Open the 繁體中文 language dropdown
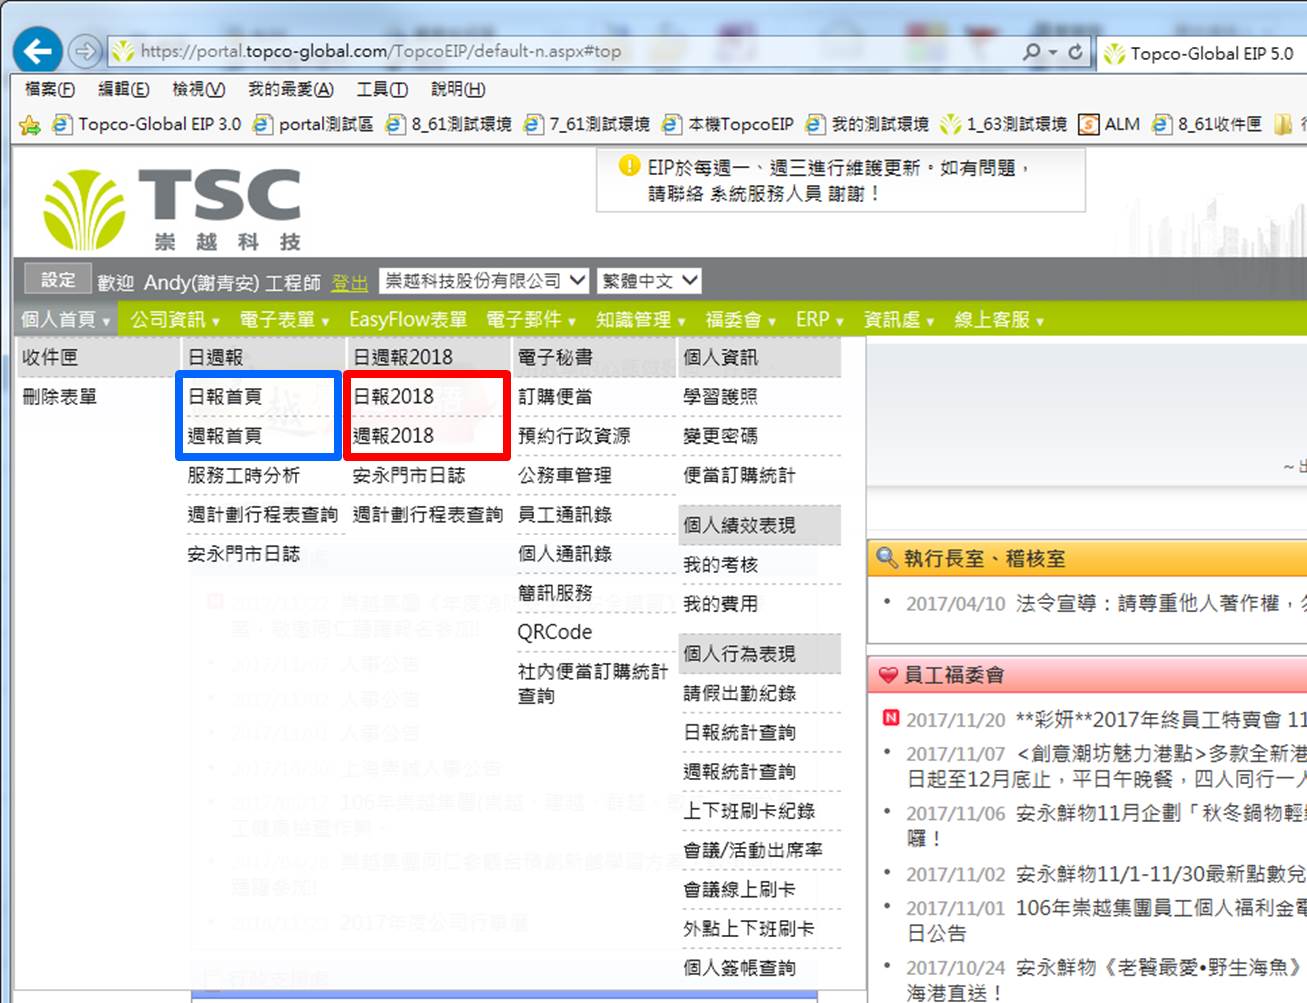This screenshot has width=1307, height=1003. (648, 281)
